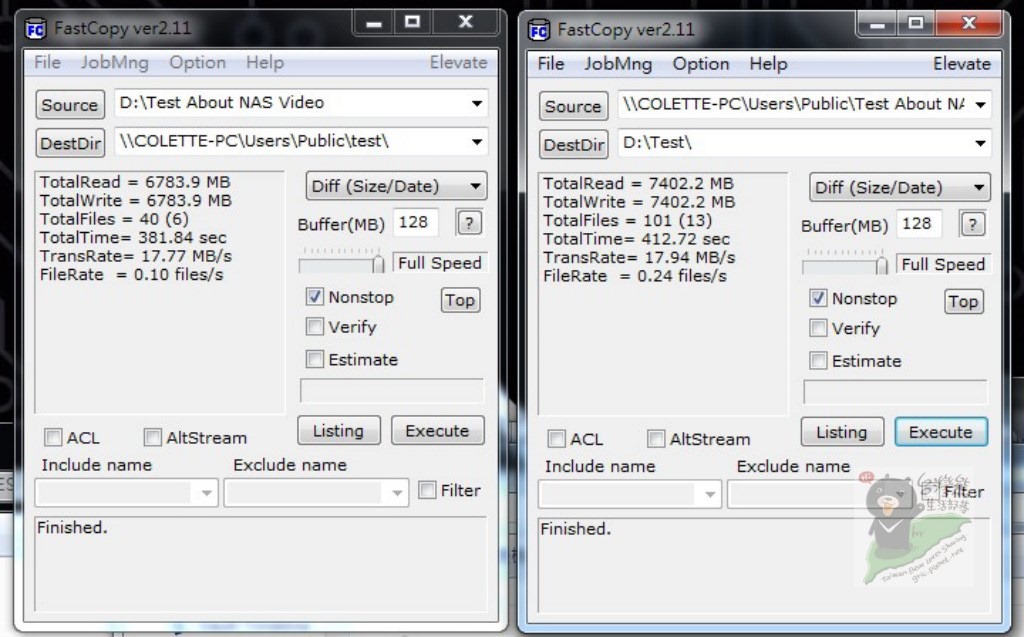Tick the AltStream checkbox in left window
This screenshot has height=637, width=1024.
(x=152, y=437)
